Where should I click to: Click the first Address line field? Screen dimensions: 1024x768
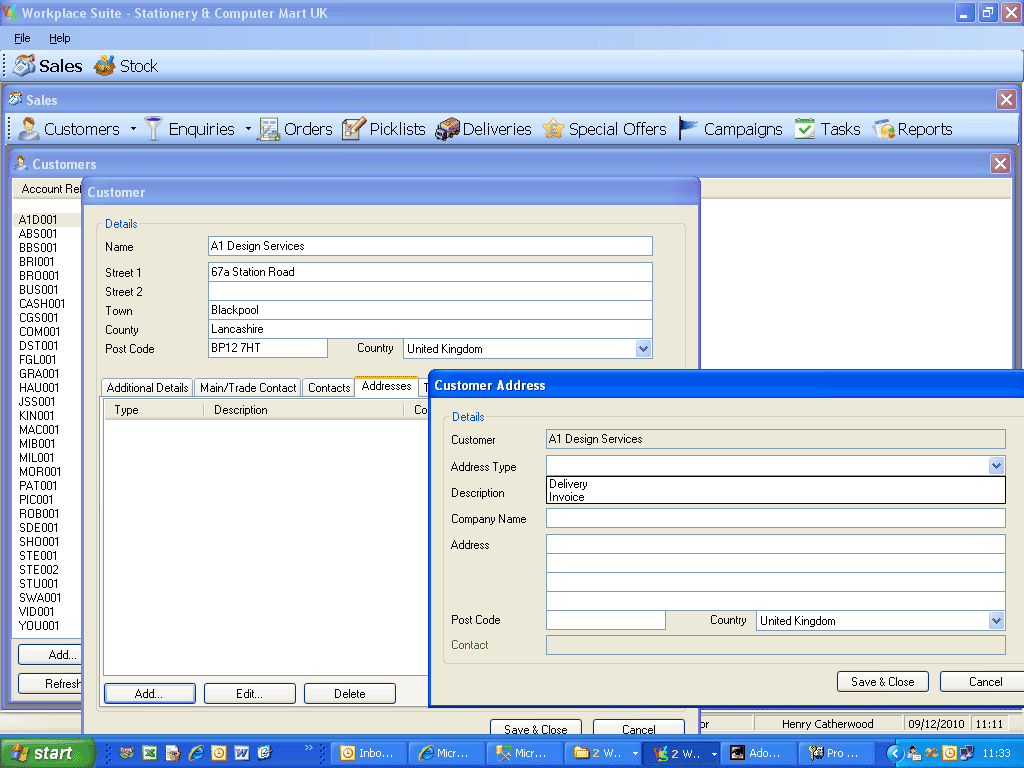[x=775, y=544]
